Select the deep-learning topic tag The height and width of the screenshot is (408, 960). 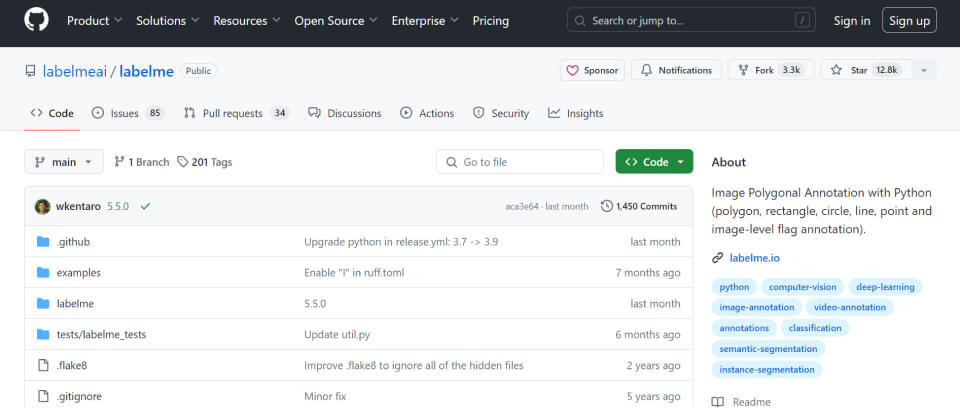[885, 287]
